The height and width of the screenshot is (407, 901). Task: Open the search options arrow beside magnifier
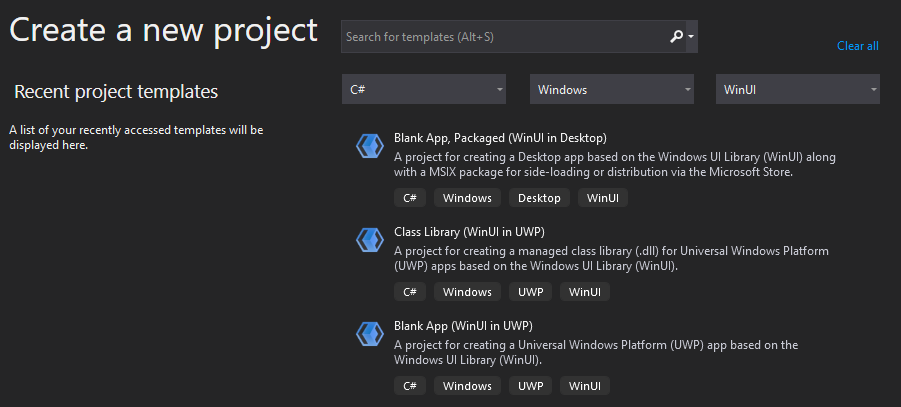coord(691,37)
